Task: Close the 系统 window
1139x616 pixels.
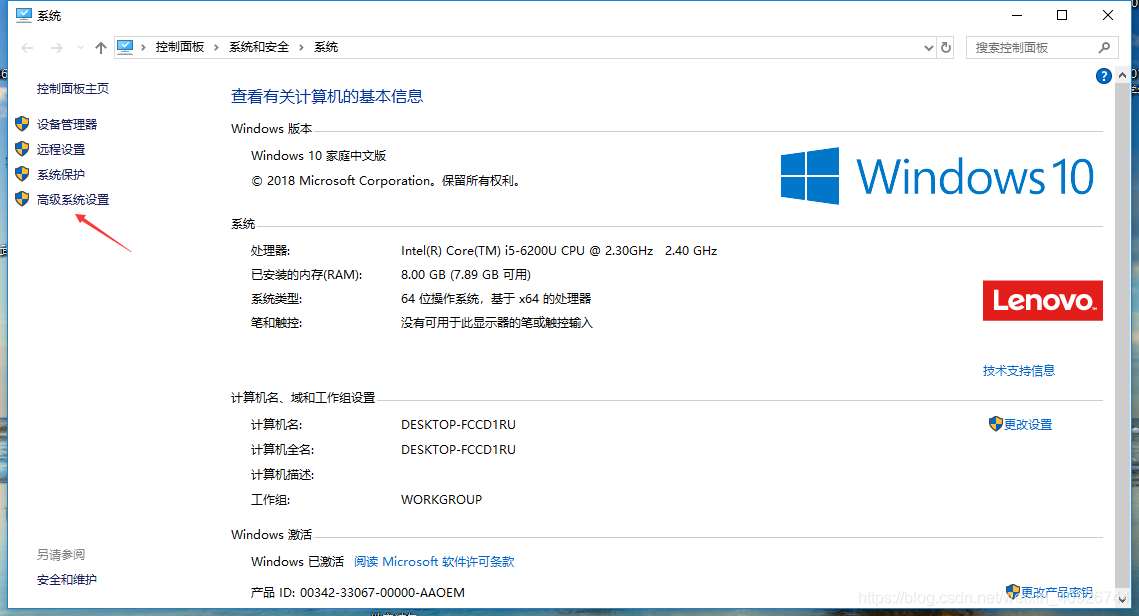Action: point(1108,15)
